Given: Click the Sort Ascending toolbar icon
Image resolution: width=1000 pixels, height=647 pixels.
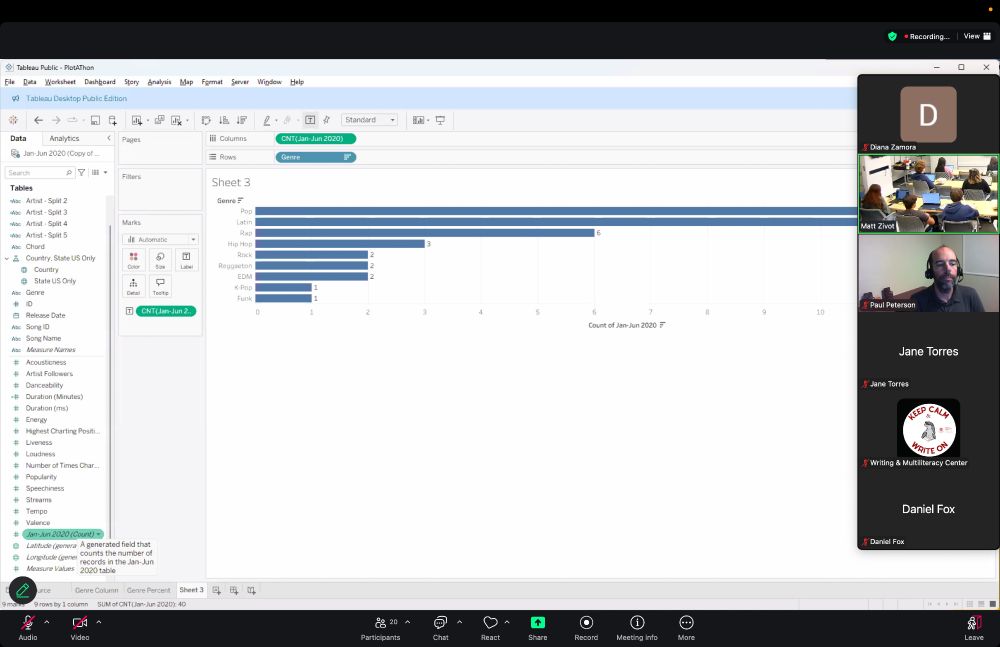Looking at the screenshot, I should pos(224,120).
